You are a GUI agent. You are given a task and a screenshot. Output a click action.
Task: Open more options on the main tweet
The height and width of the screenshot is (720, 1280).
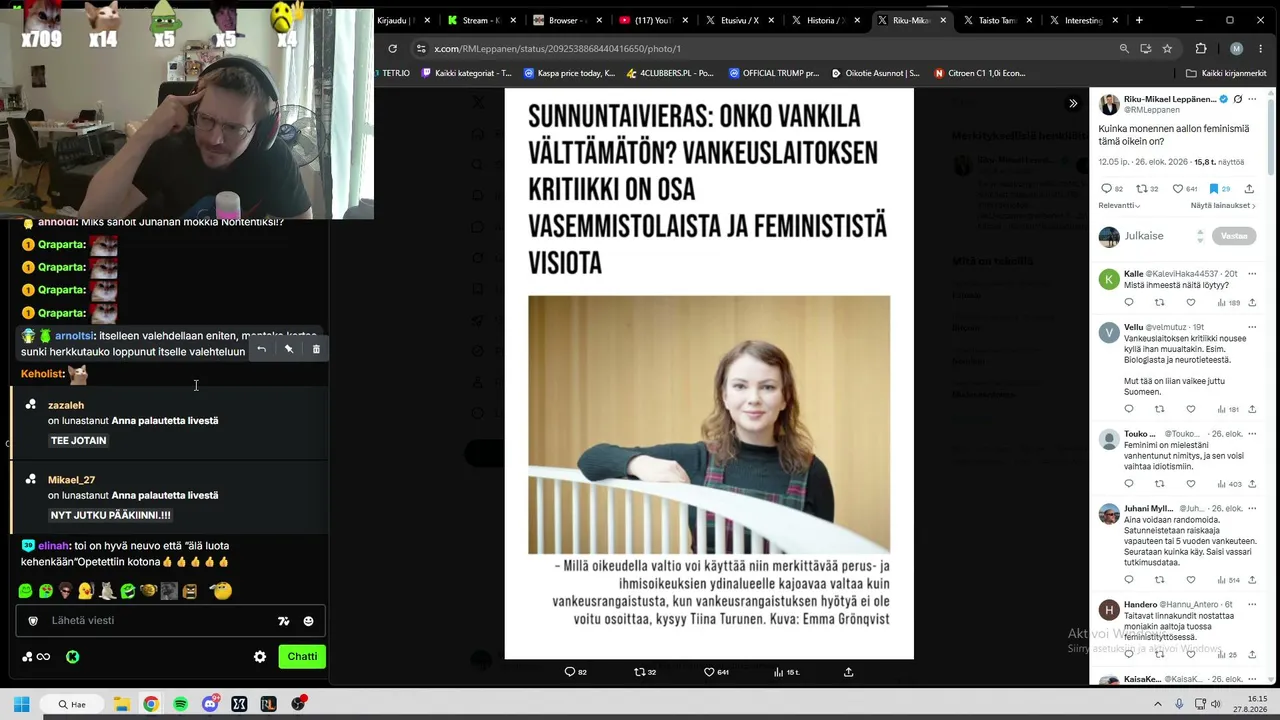tap(1252, 100)
